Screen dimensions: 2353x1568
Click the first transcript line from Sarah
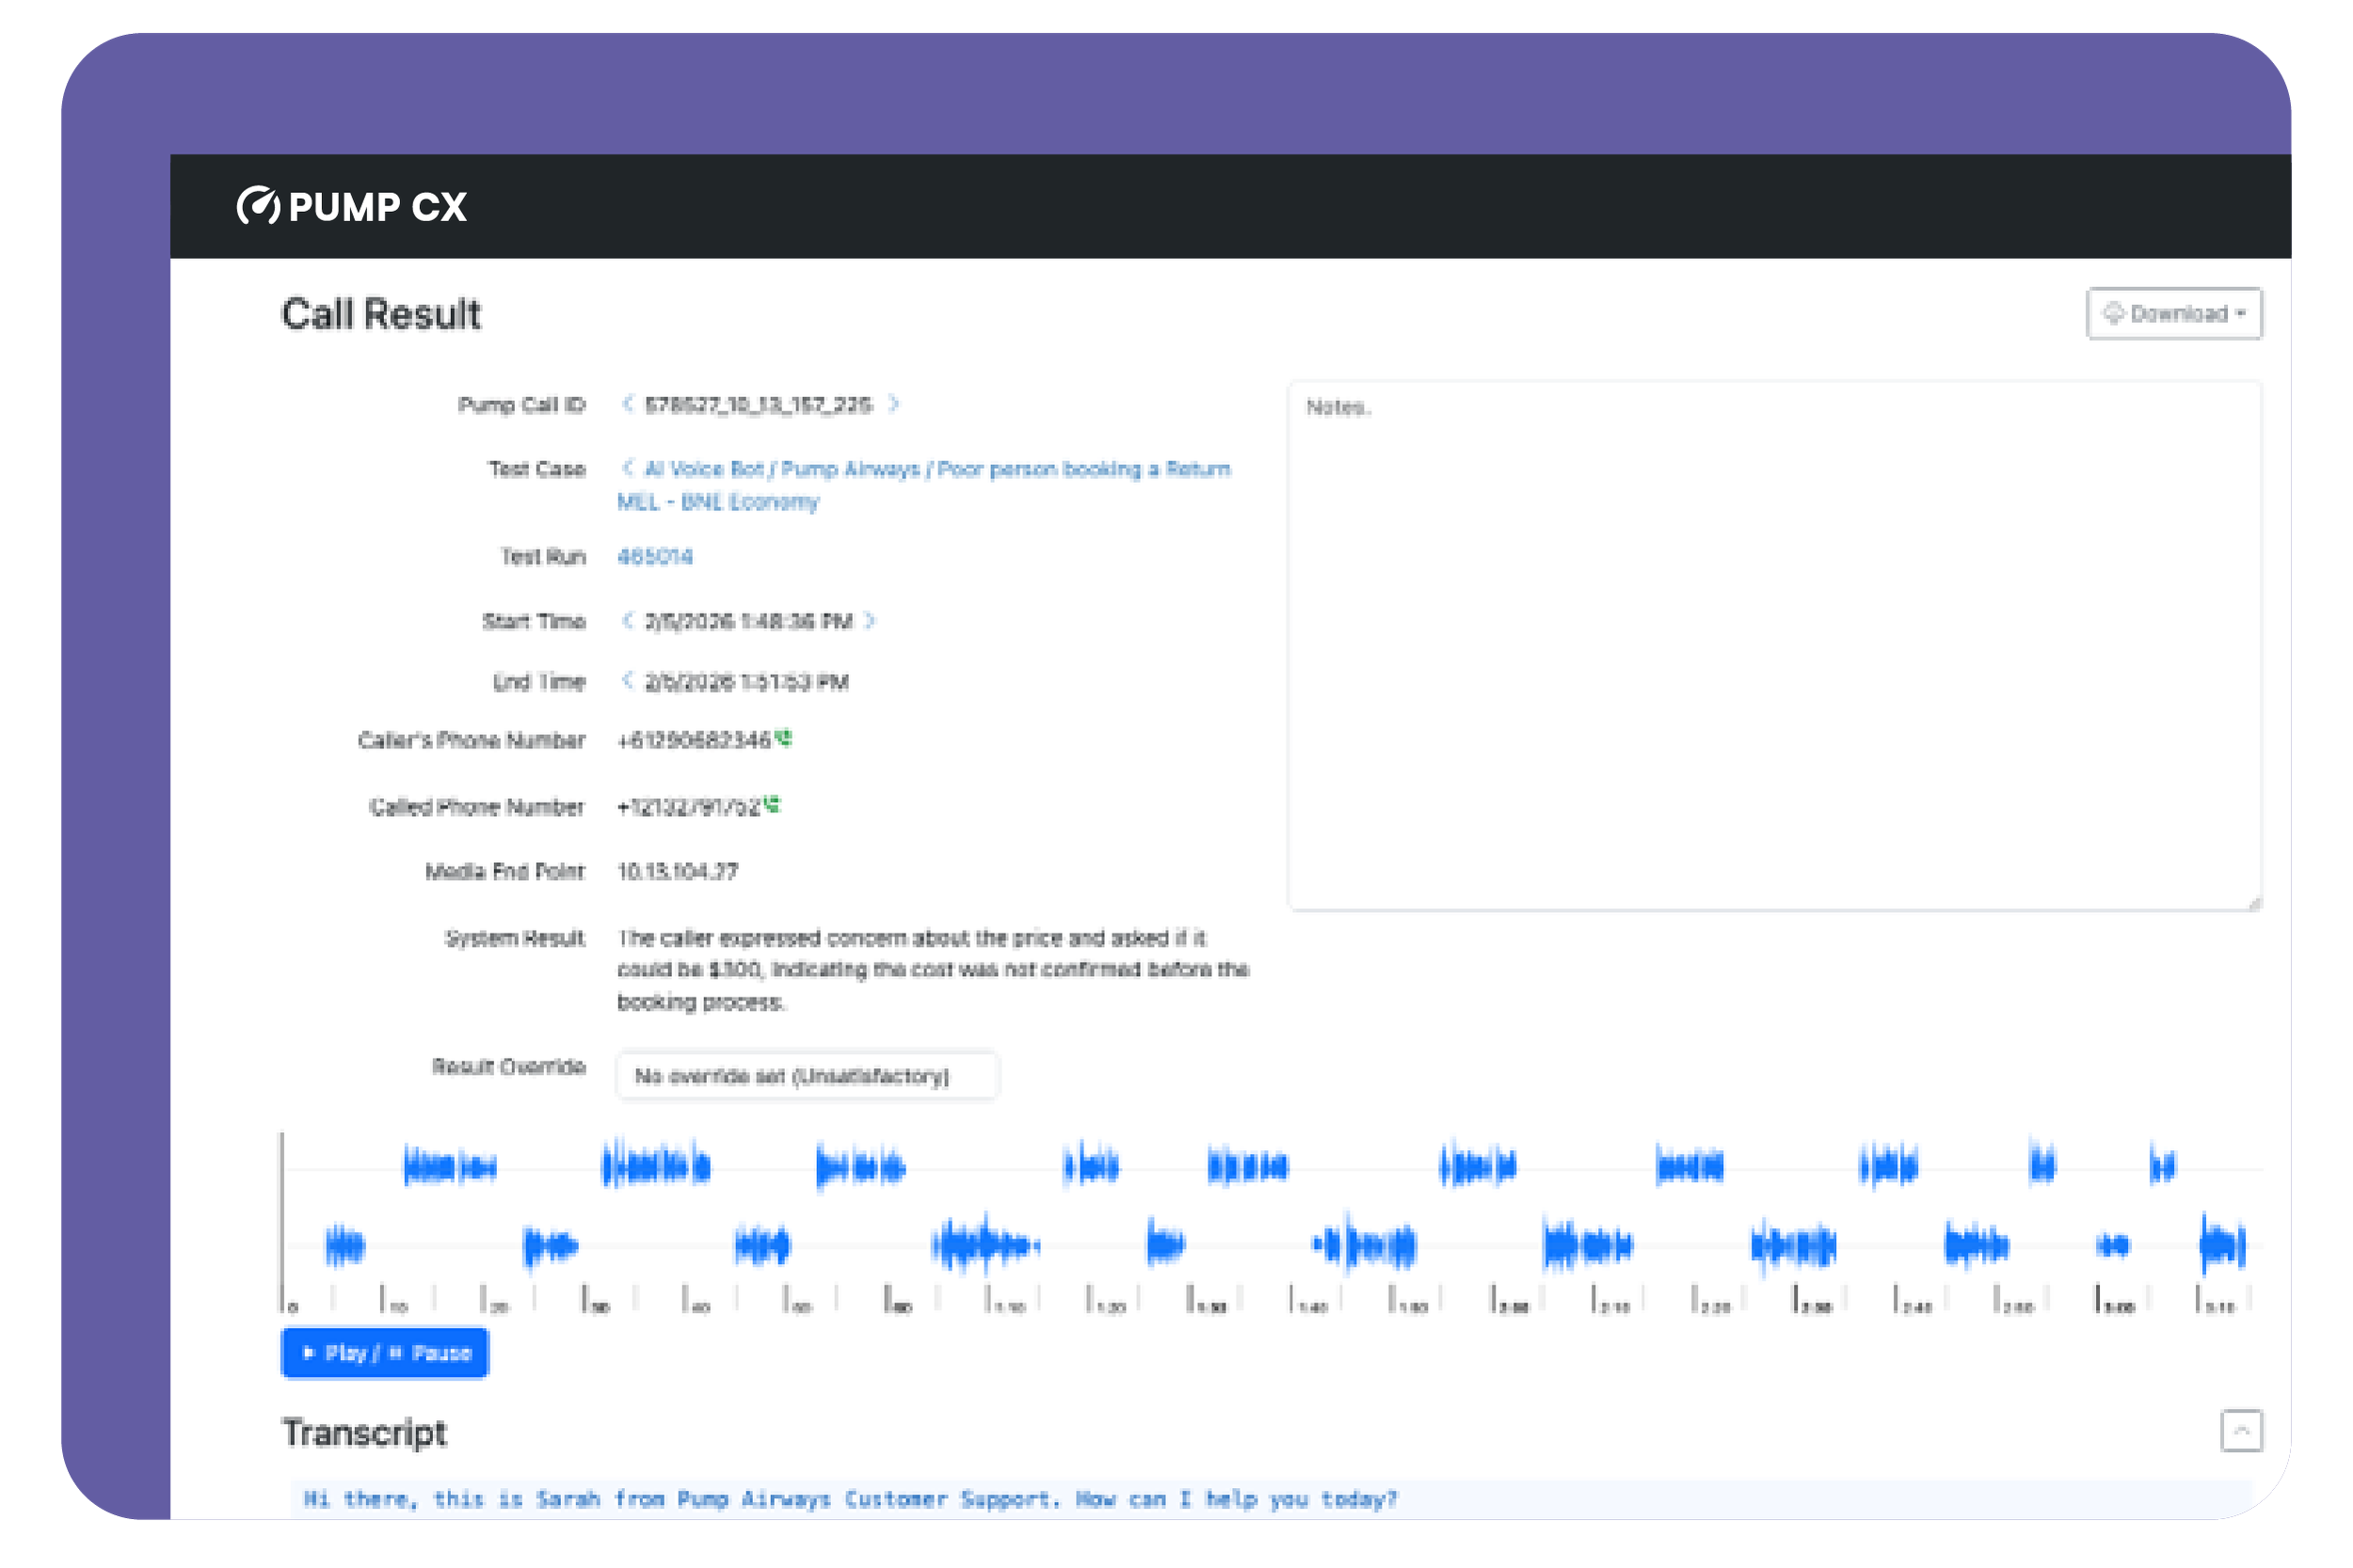click(x=850, y=1499)
